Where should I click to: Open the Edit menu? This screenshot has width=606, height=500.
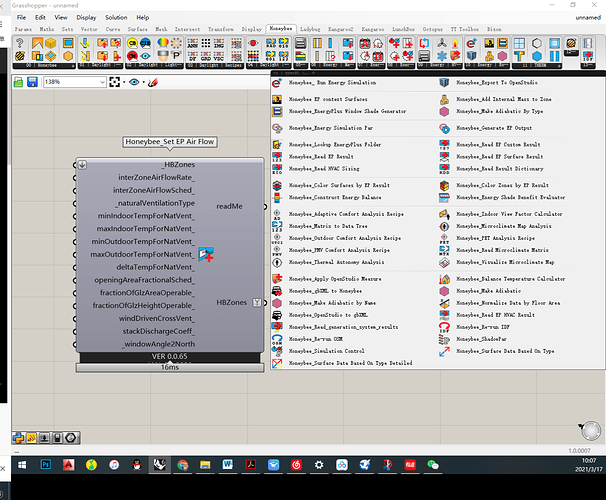click(40, 17)
